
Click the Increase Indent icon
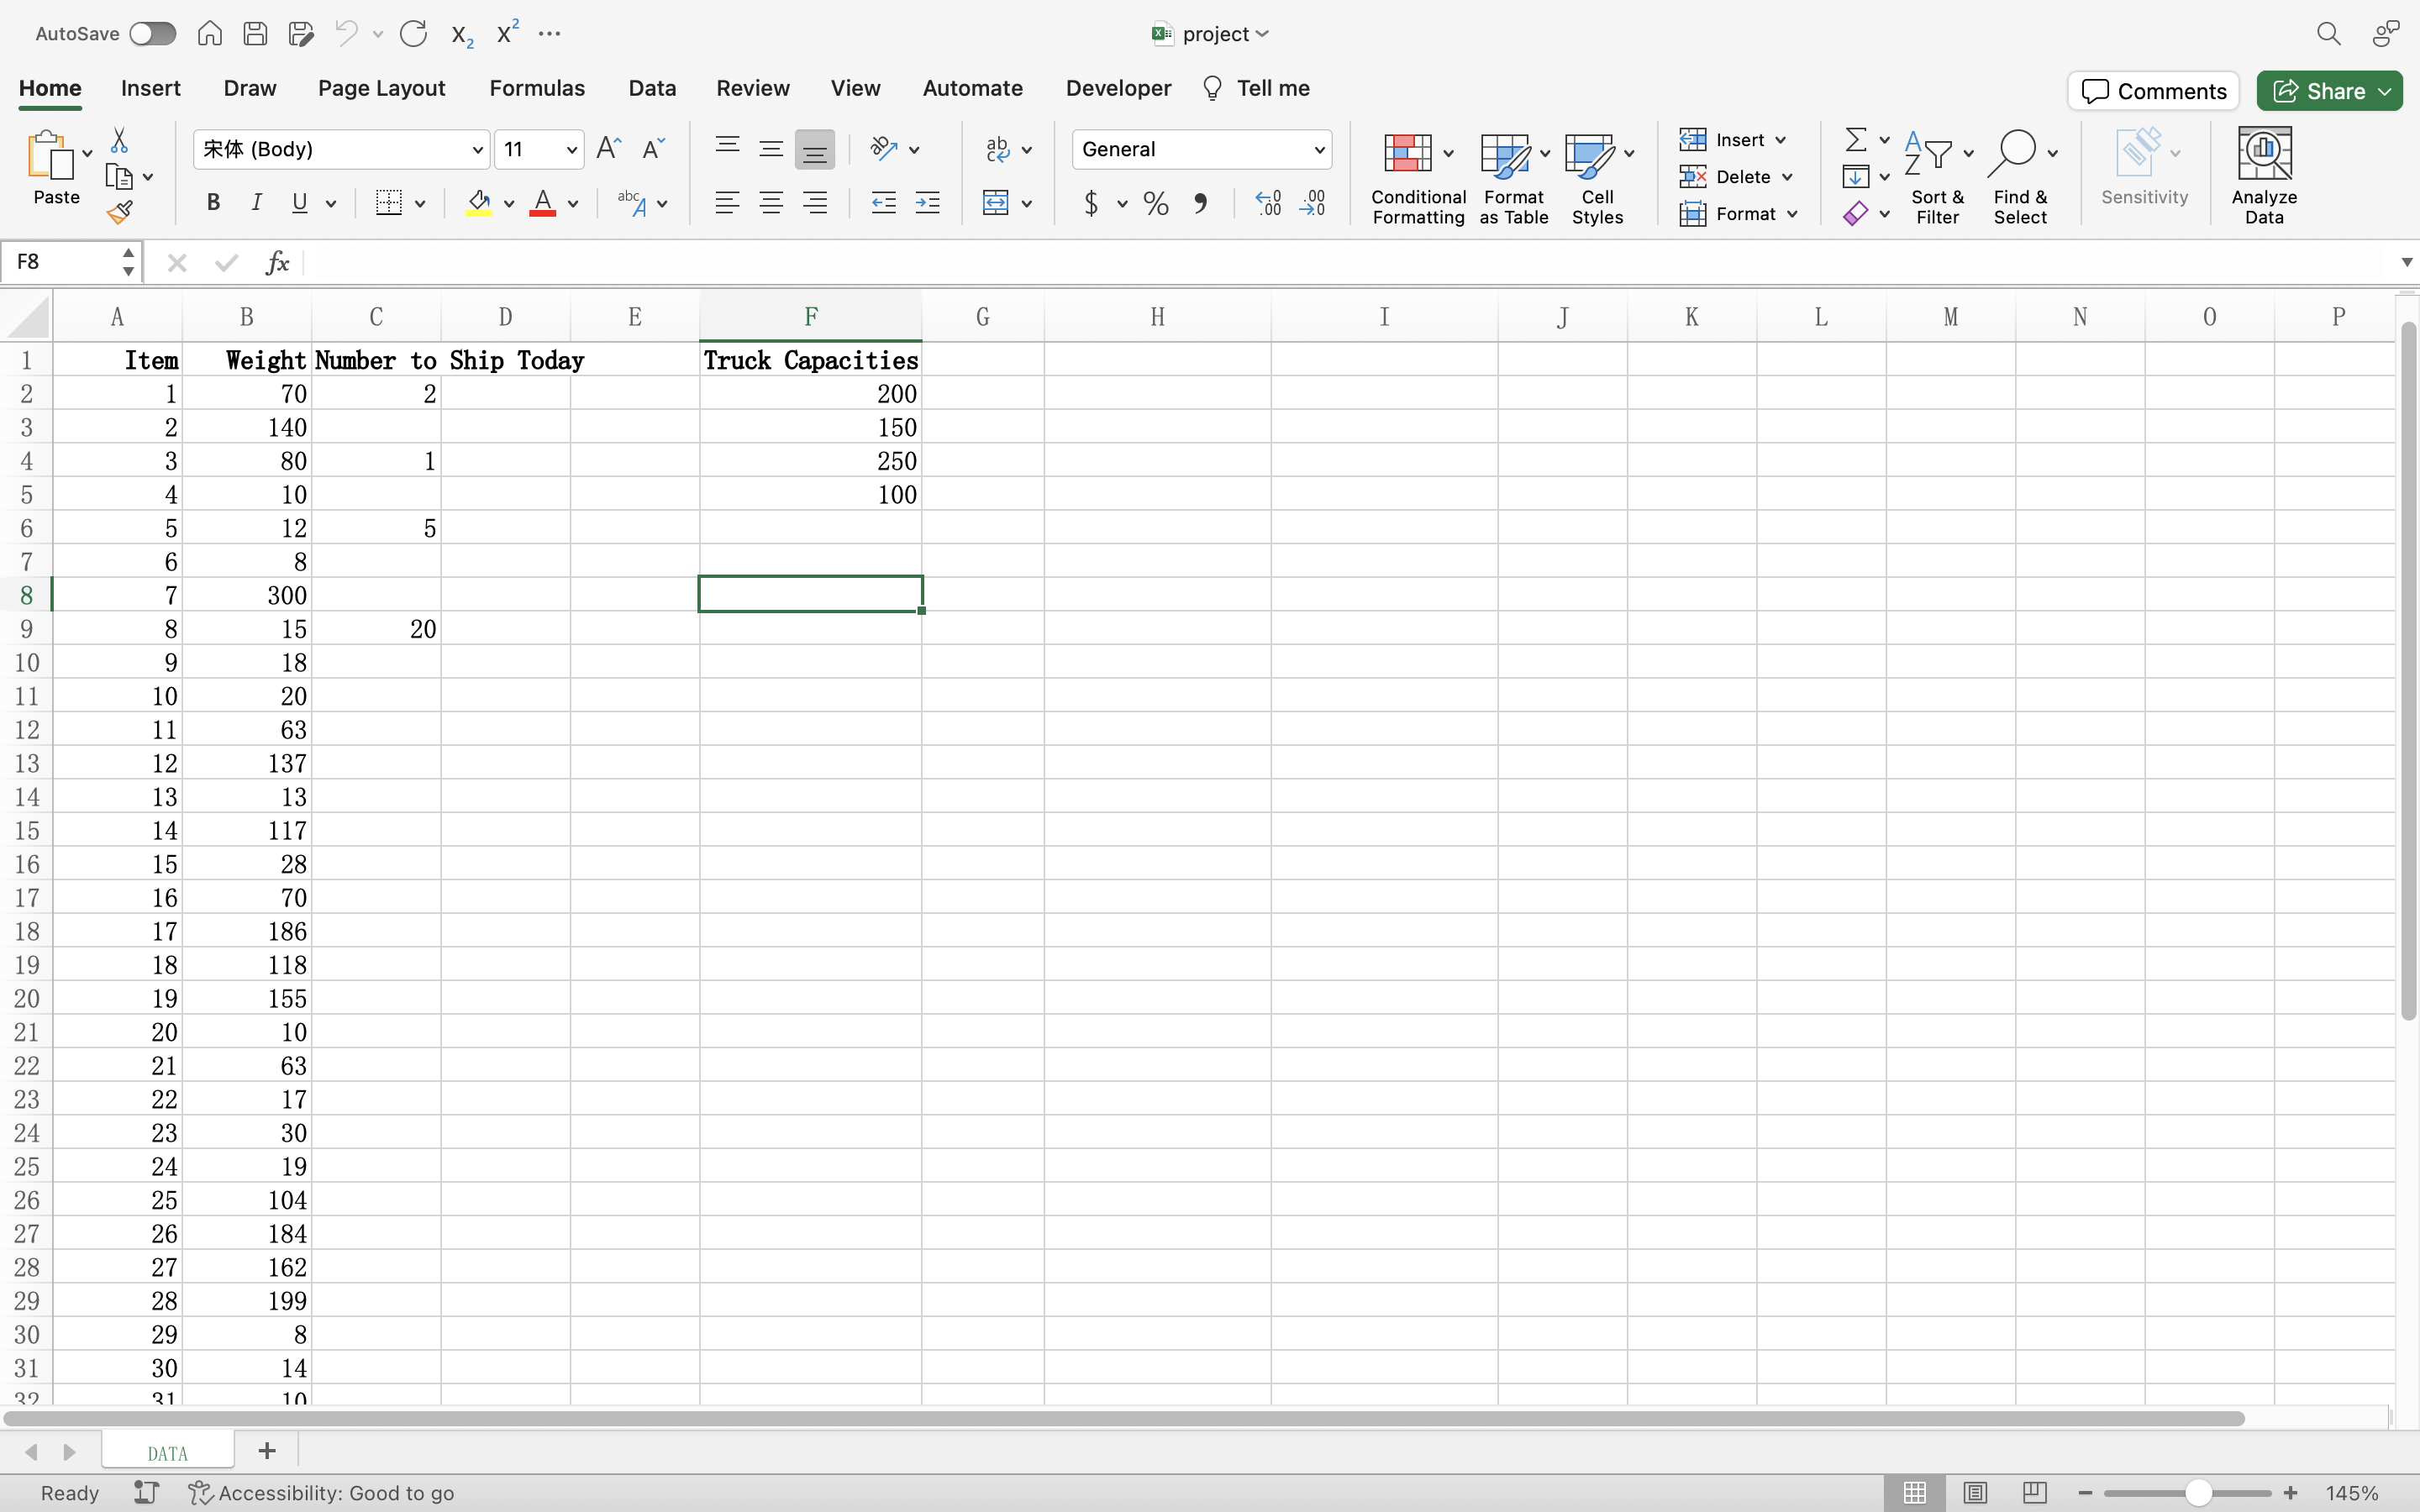click(x=927, y=203)
